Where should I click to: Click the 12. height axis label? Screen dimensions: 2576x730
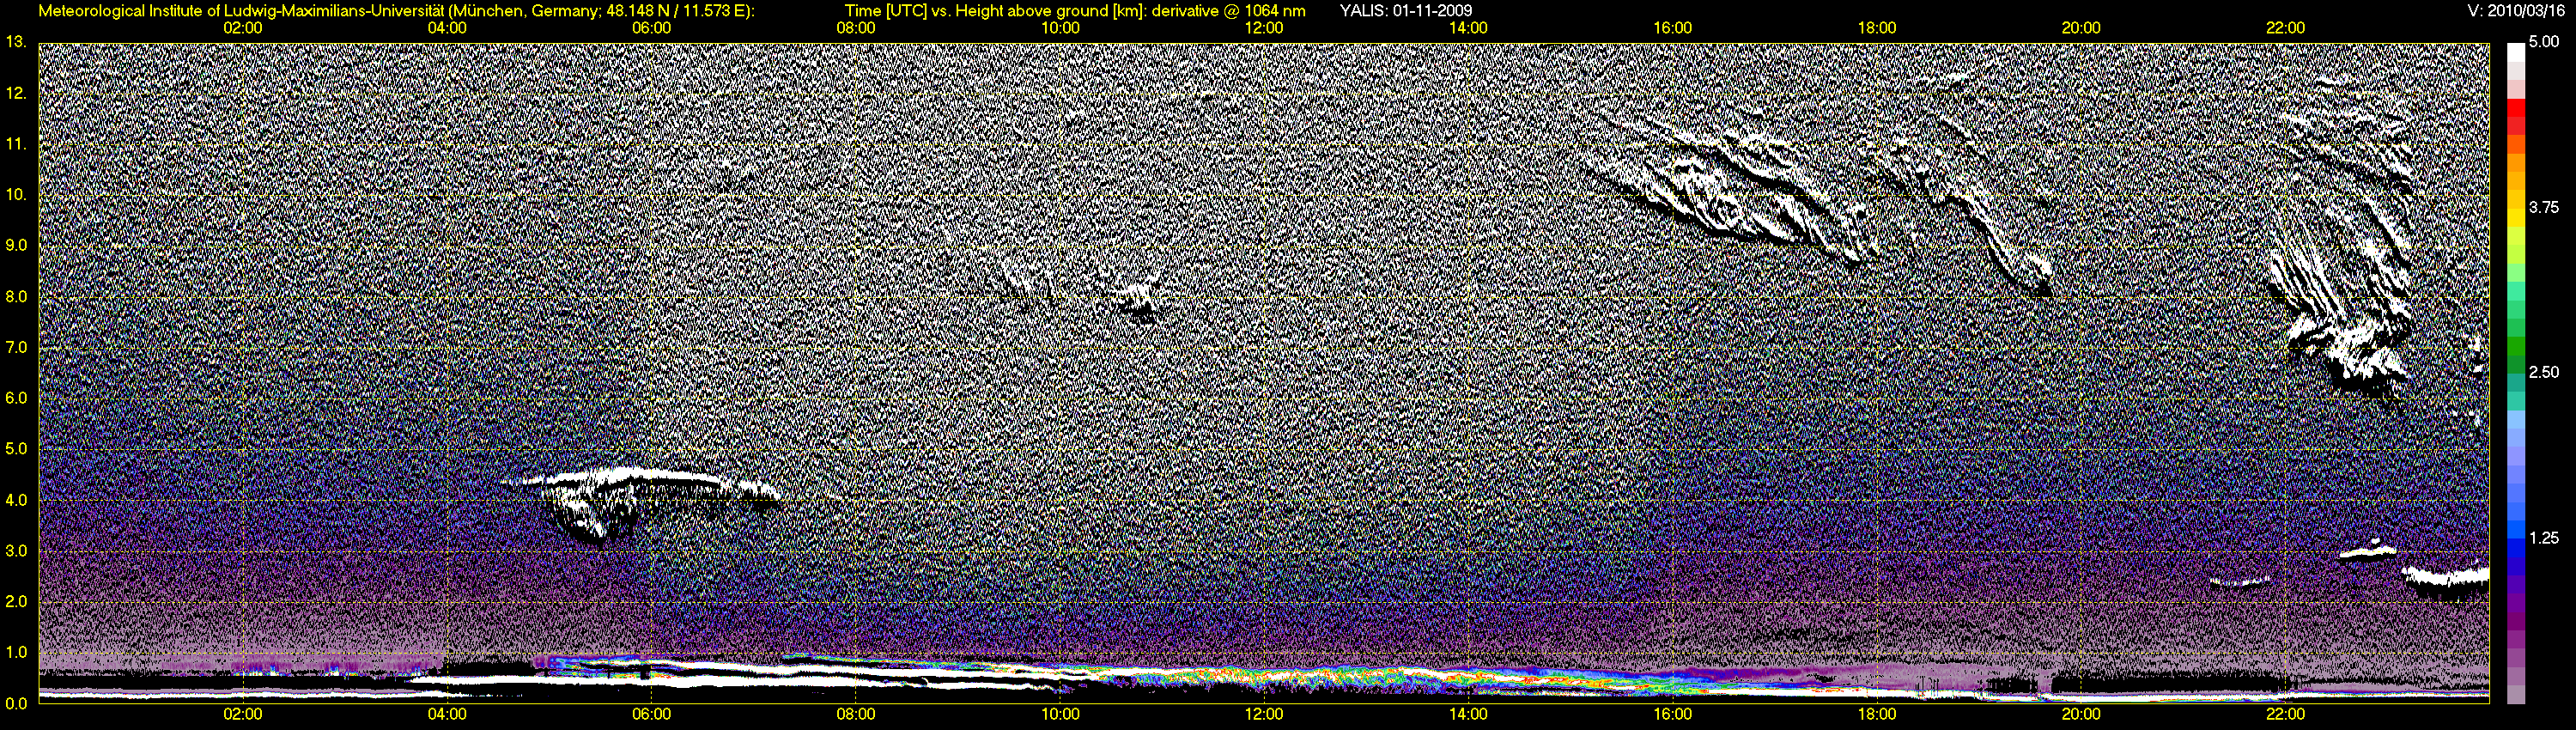[x=16, y=93]
